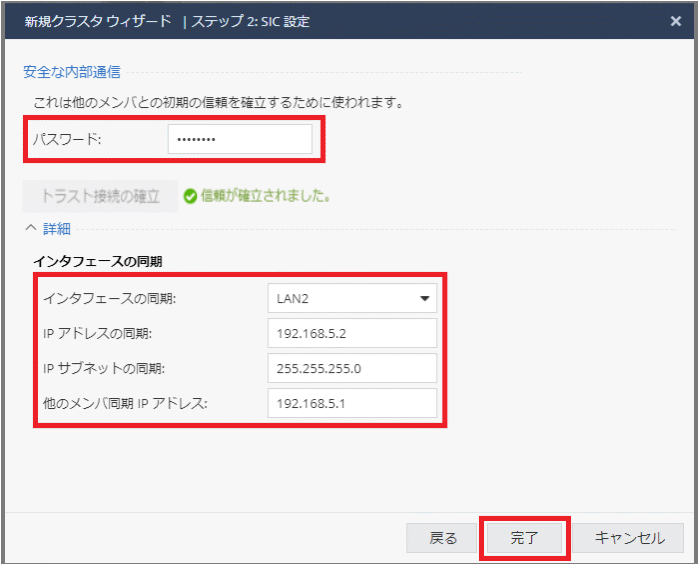The image size is (699, 566).
Task: Open the インタフェースの同期 LAN2 dropdown
Action: point(352,298)
